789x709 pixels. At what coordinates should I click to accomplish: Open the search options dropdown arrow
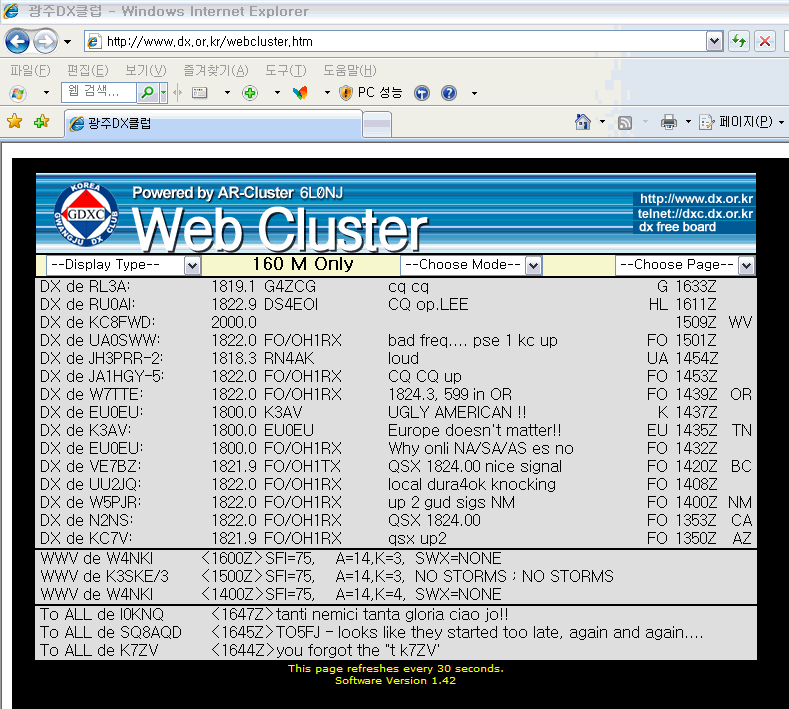tap(164, 93)
